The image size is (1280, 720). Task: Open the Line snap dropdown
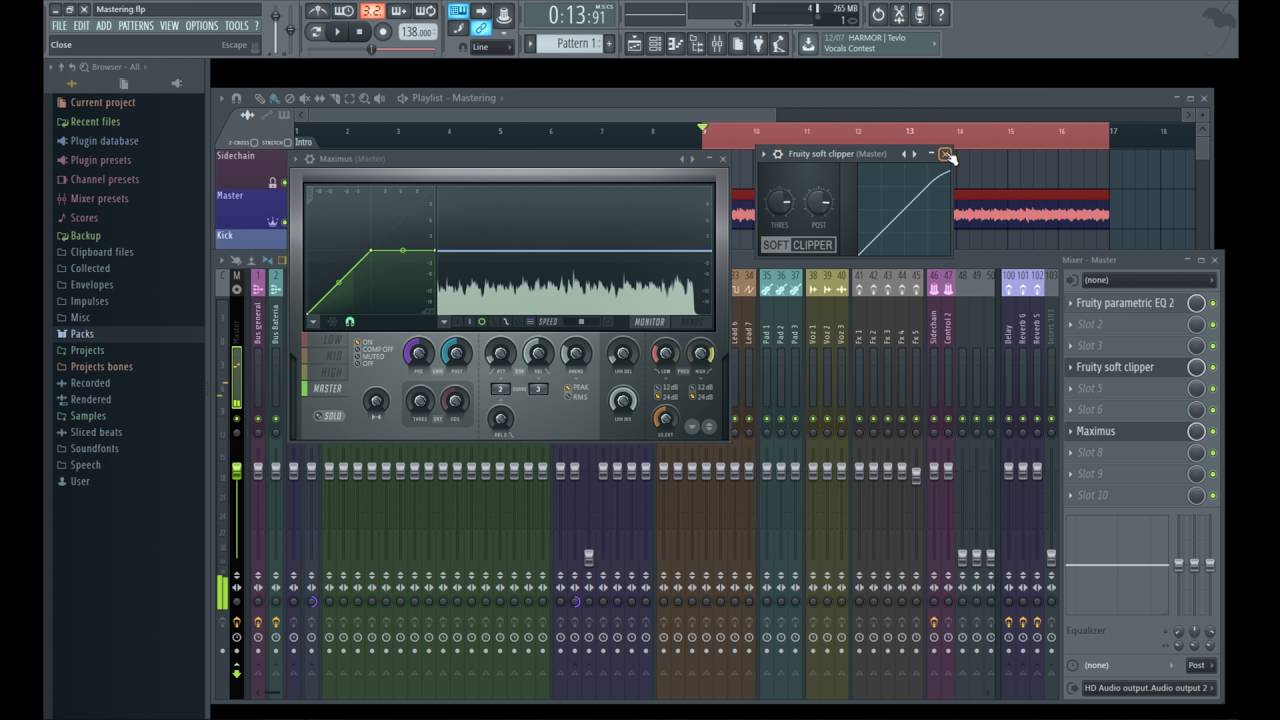coord(492,47)
